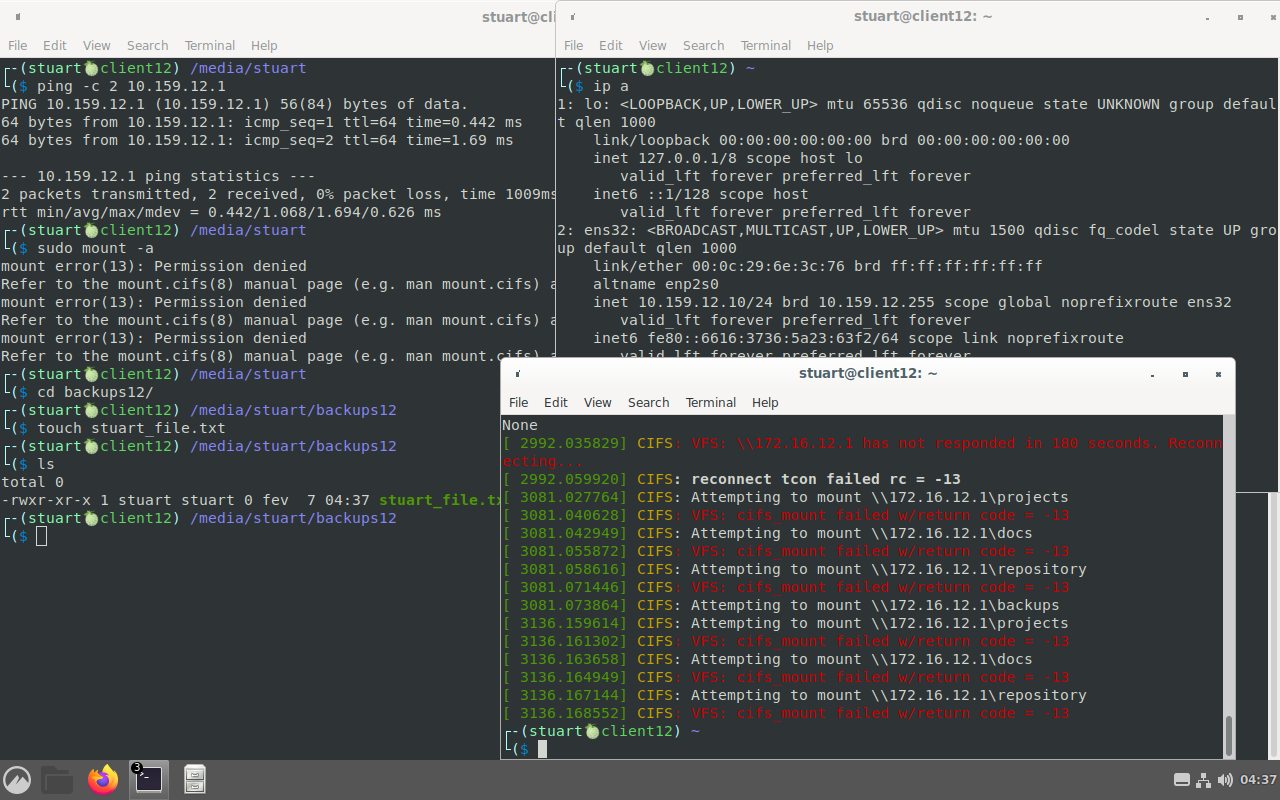1280x800 pixels.
Task: Click the keyboard tray icon
Action: [x=1181, y=780]
